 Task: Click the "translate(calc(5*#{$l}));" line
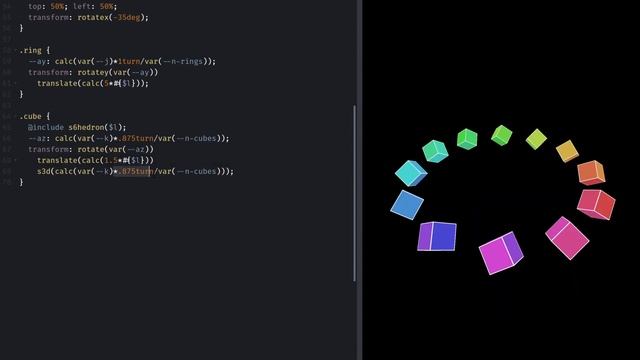(x=93, y=83)
